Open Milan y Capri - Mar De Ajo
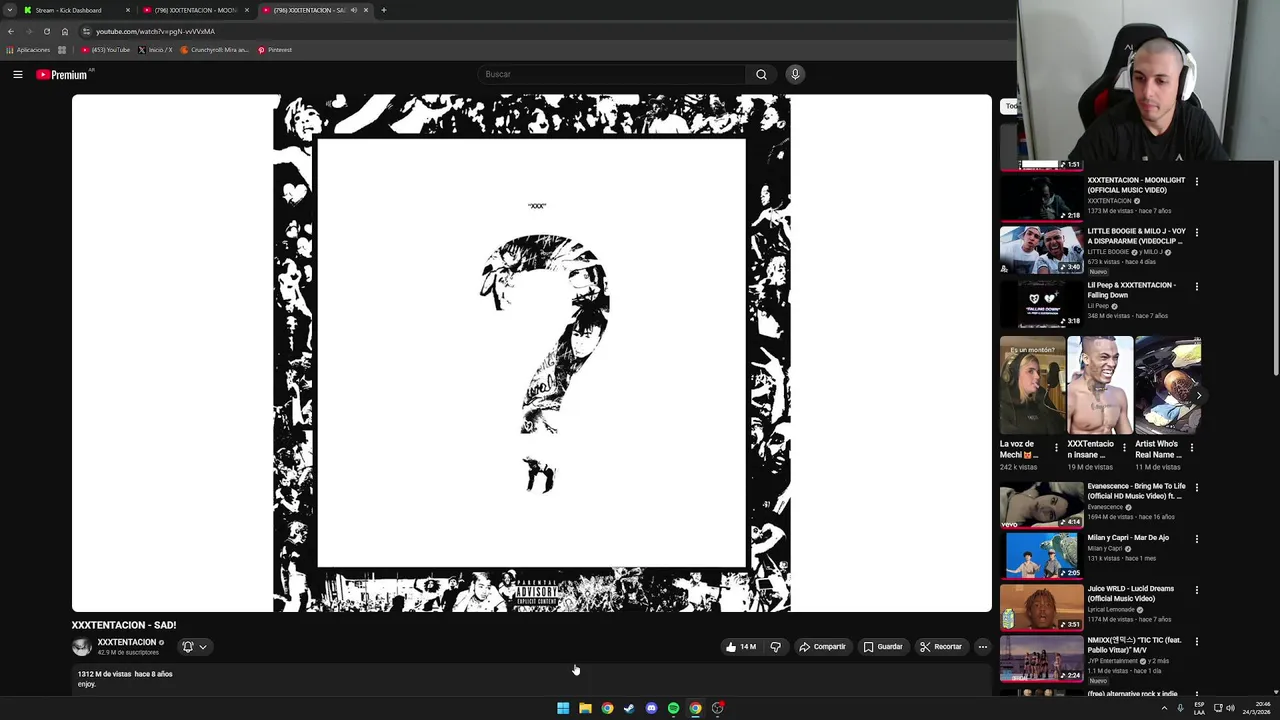This screenshot has width=1280, height=720. click(x=1128, y=538)
